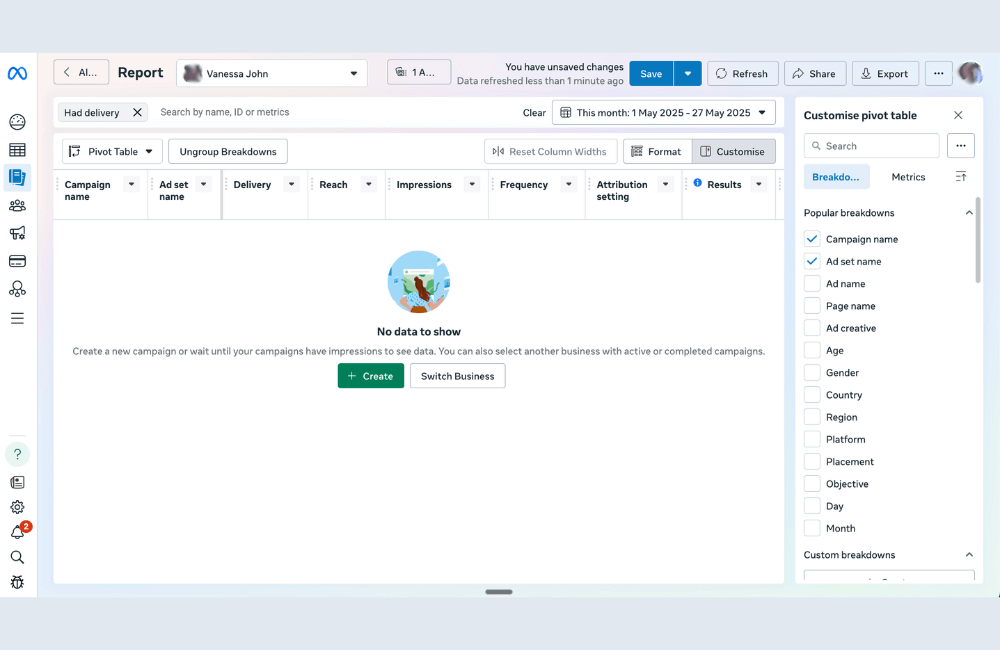Open Notifications bell icon
The height and width of the screenshot is (650, 1000).
coord(17,532)
